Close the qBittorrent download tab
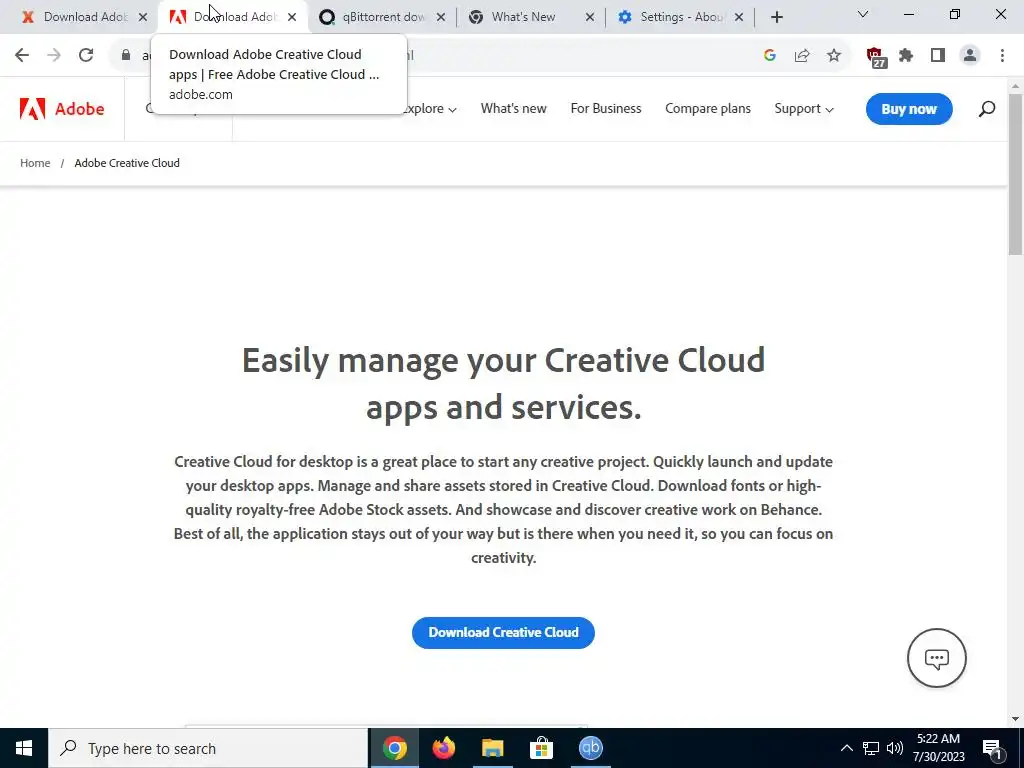Viewport: 1024px width, 768px height. tap(441, 17)
